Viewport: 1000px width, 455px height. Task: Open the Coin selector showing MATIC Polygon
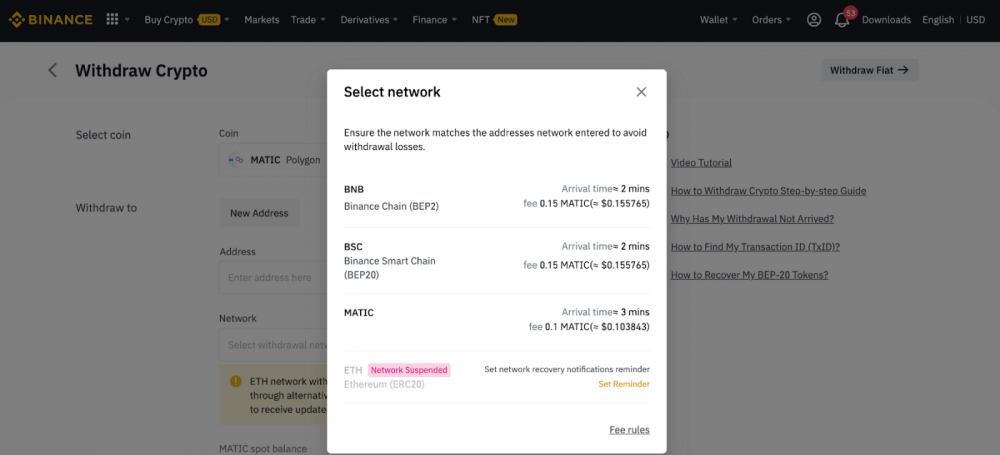[x=274, y=160]
